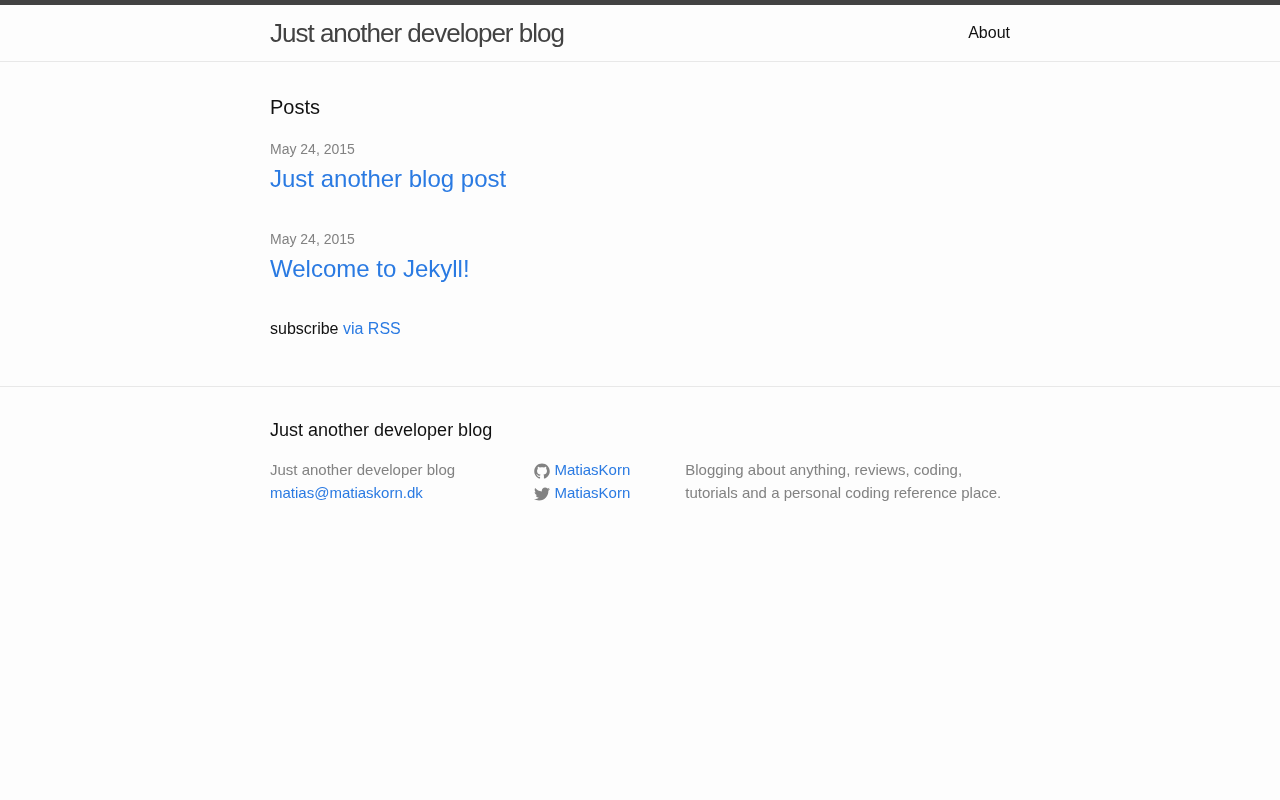Click the site title in the header
The height and width of the screenshot is (800, 1280).
coord(417,33)
